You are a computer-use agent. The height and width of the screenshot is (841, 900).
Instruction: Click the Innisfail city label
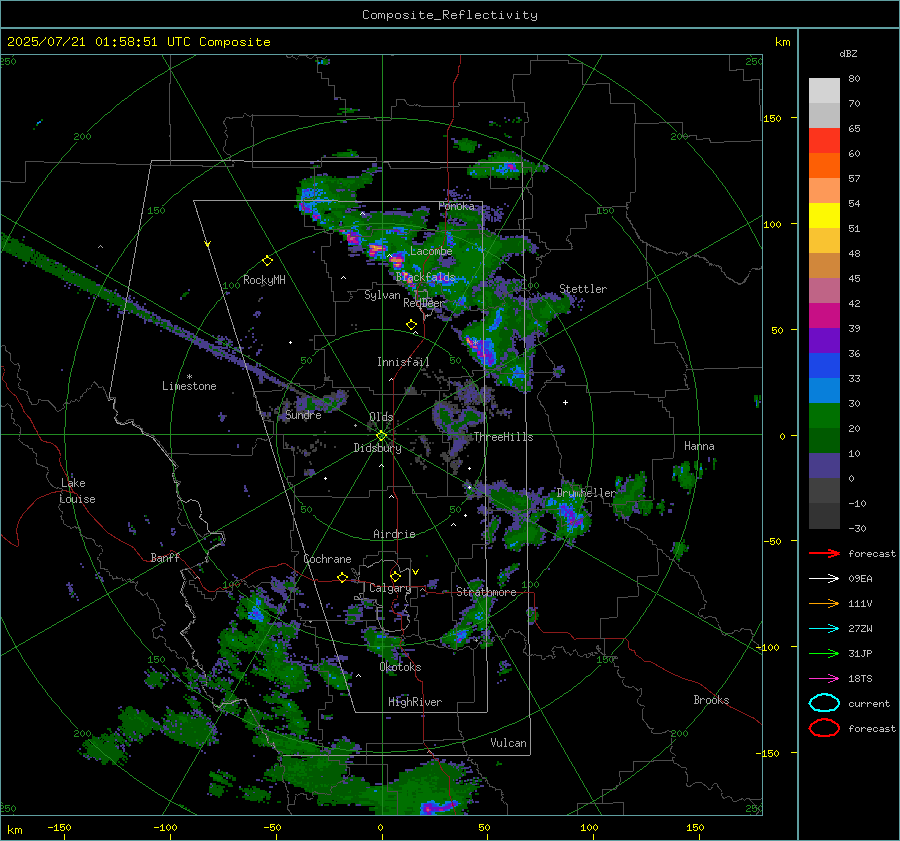pyautogui.click(x=403, y=362)
